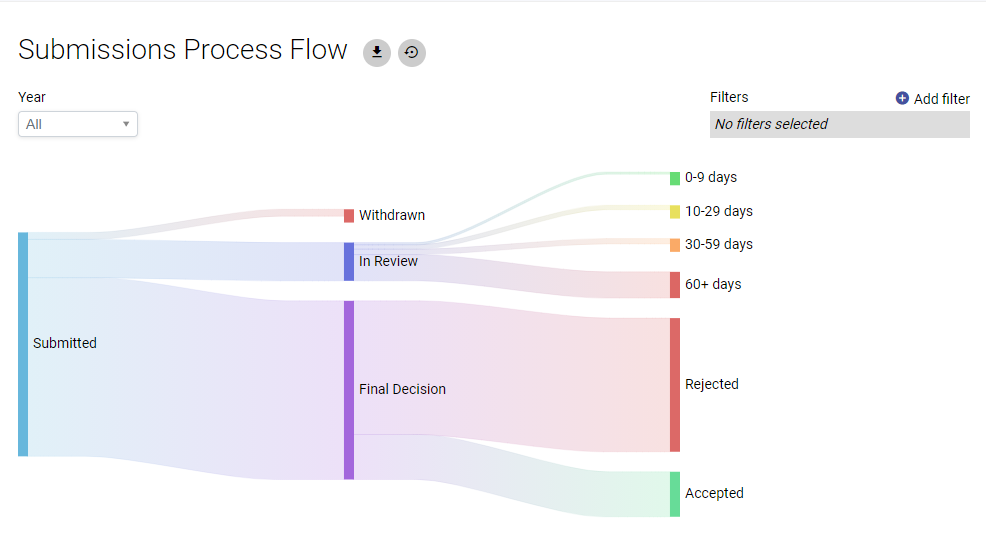Select the blue Submitted node bar
The height and width of the screenshot is (550, 986).
click(23, 344)
